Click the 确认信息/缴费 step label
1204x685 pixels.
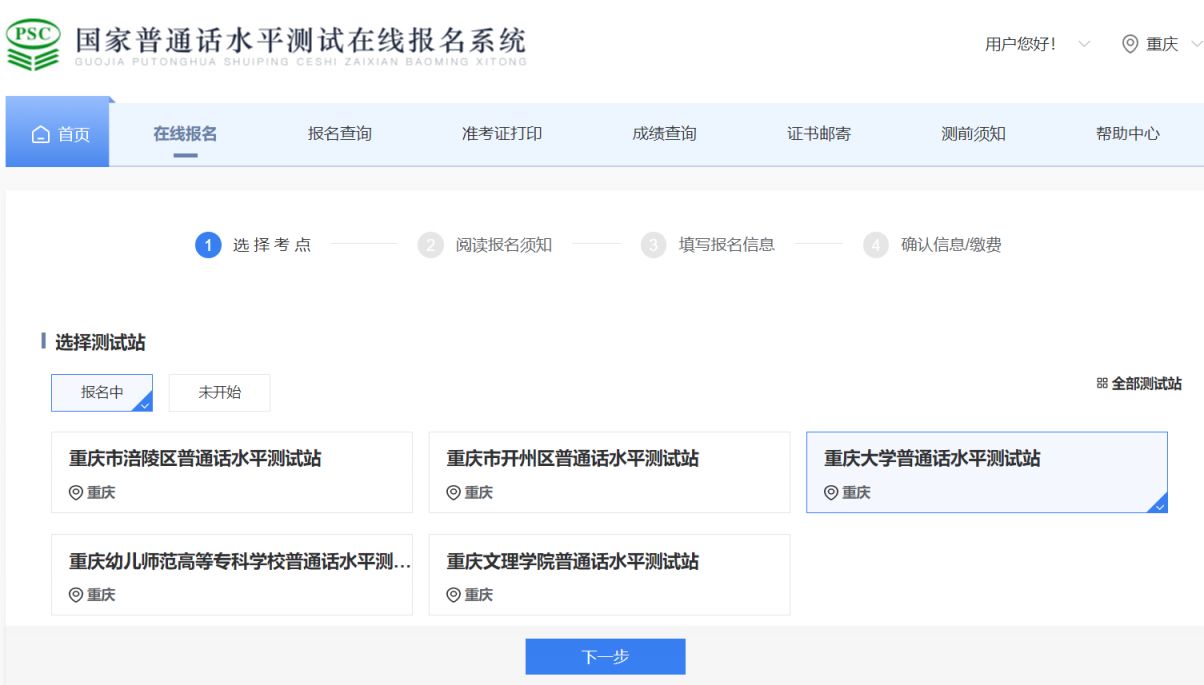(x=951, y=245)
